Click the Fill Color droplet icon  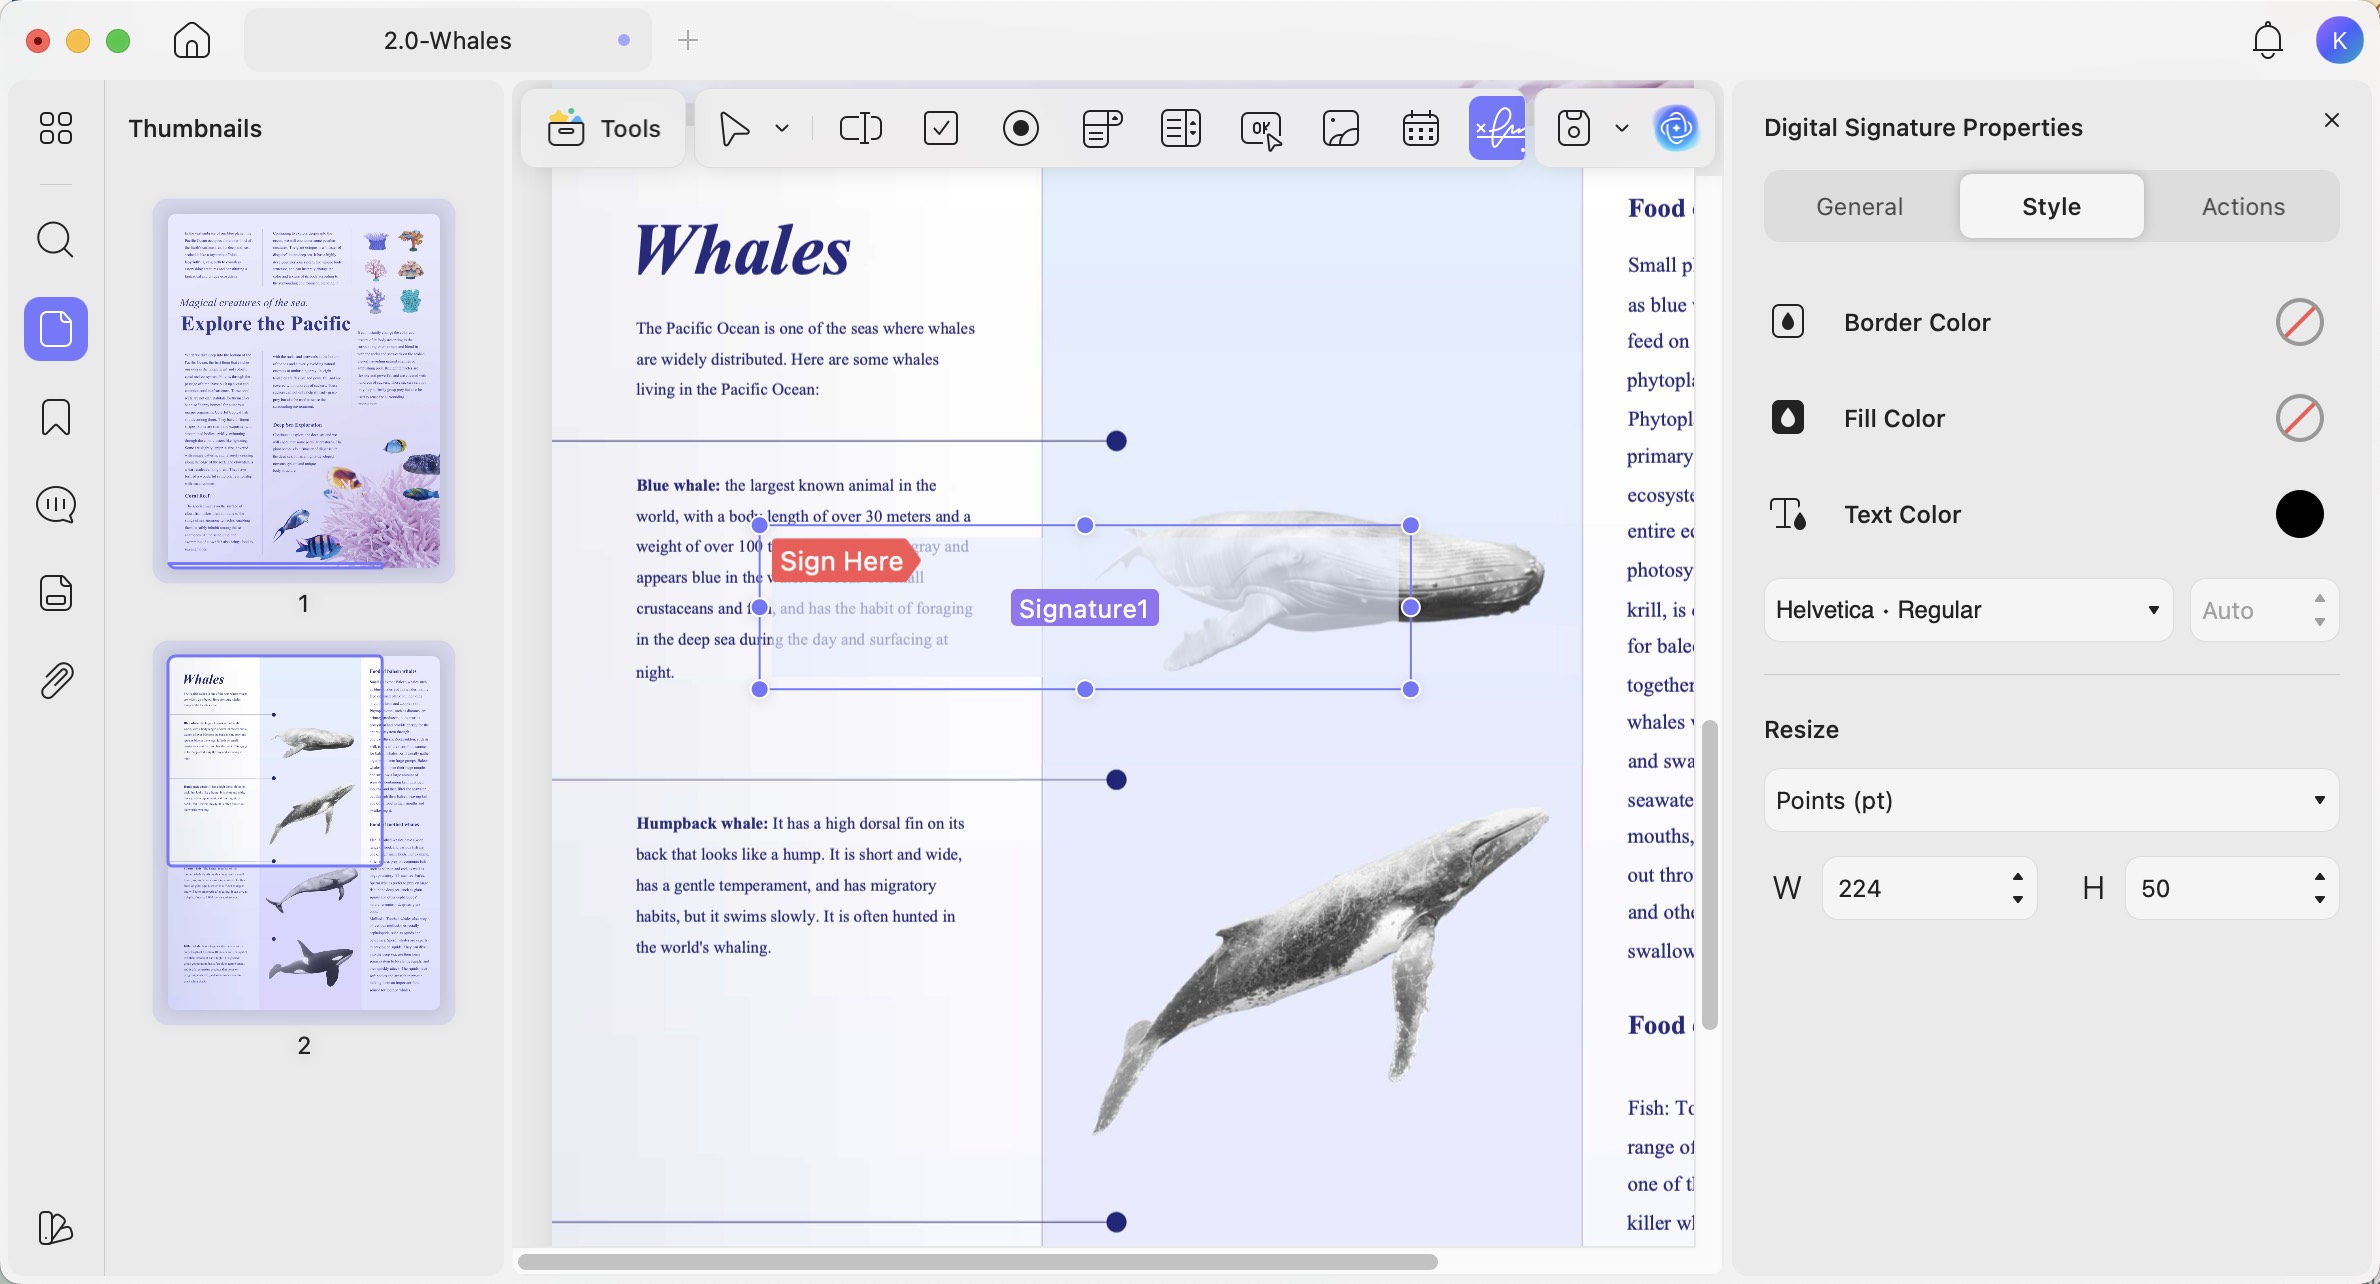(x=1788, y=418)
